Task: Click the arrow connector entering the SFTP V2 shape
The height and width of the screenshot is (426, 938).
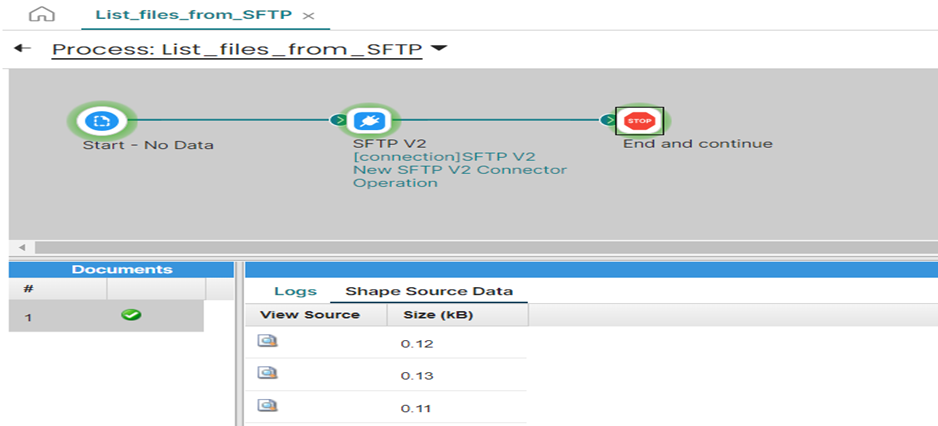Action: pos(337,121)
